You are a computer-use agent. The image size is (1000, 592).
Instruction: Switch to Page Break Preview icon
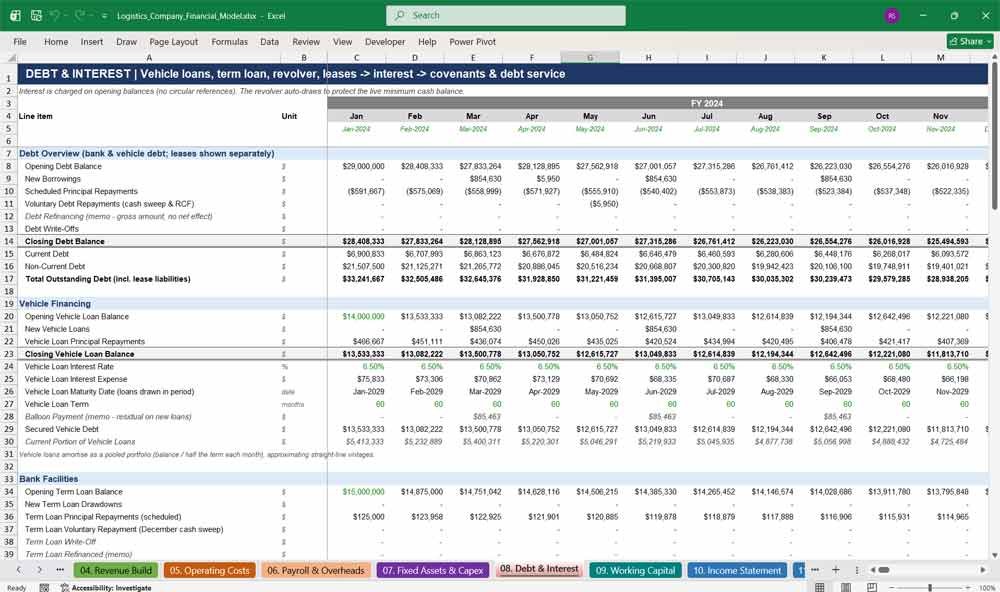[872, 588]
